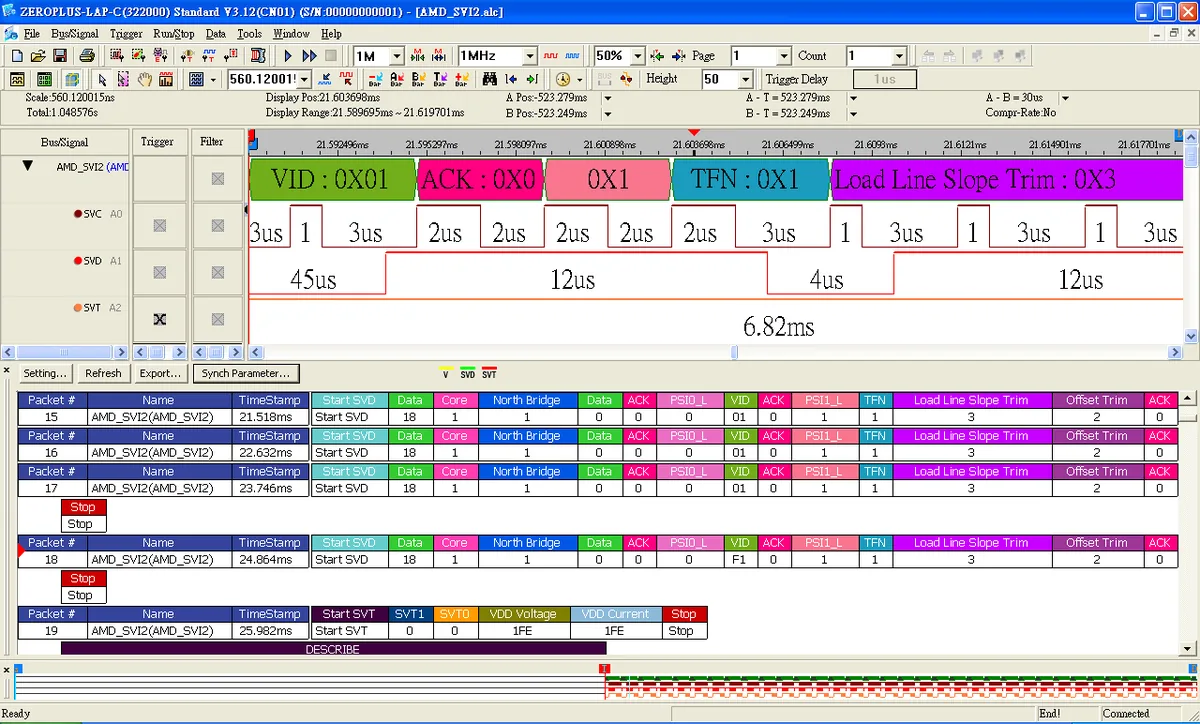The image size is (1200, 724).
Task: Toggle the yellow V legend marker
Action: [x=445, y=373]
